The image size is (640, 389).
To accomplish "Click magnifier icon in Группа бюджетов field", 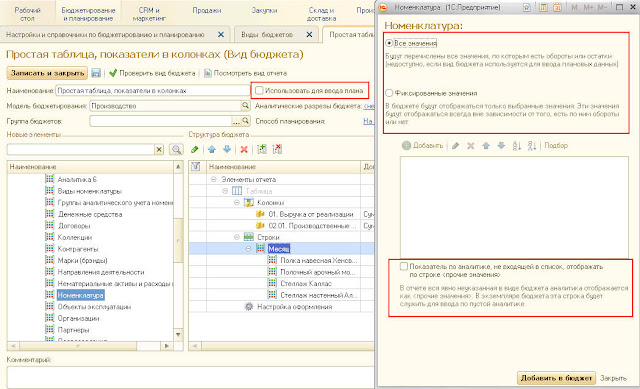I will click(x=245, y=121).
